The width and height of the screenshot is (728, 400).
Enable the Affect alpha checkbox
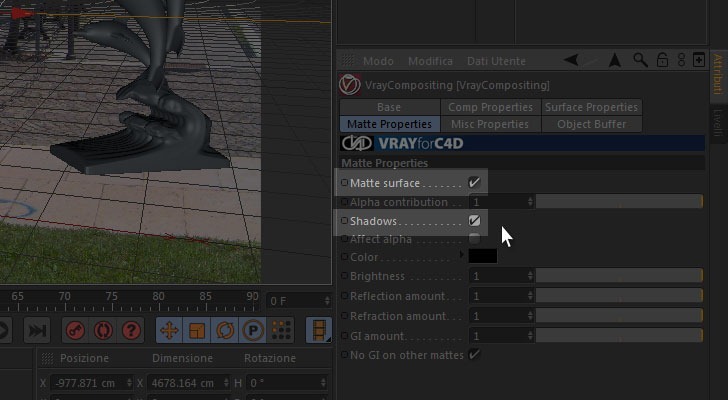474,239
